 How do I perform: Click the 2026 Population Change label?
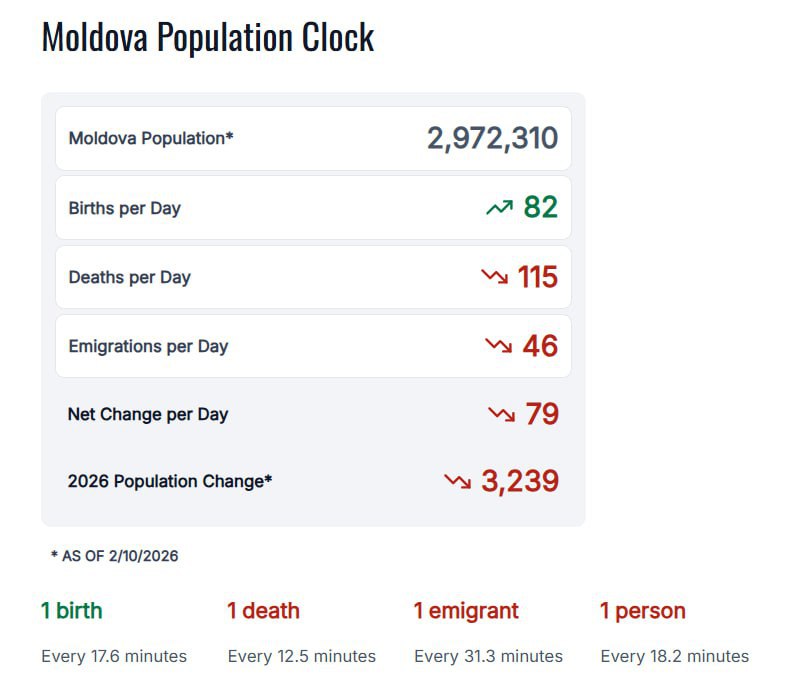pyautogui.click(x=170, y=481)
